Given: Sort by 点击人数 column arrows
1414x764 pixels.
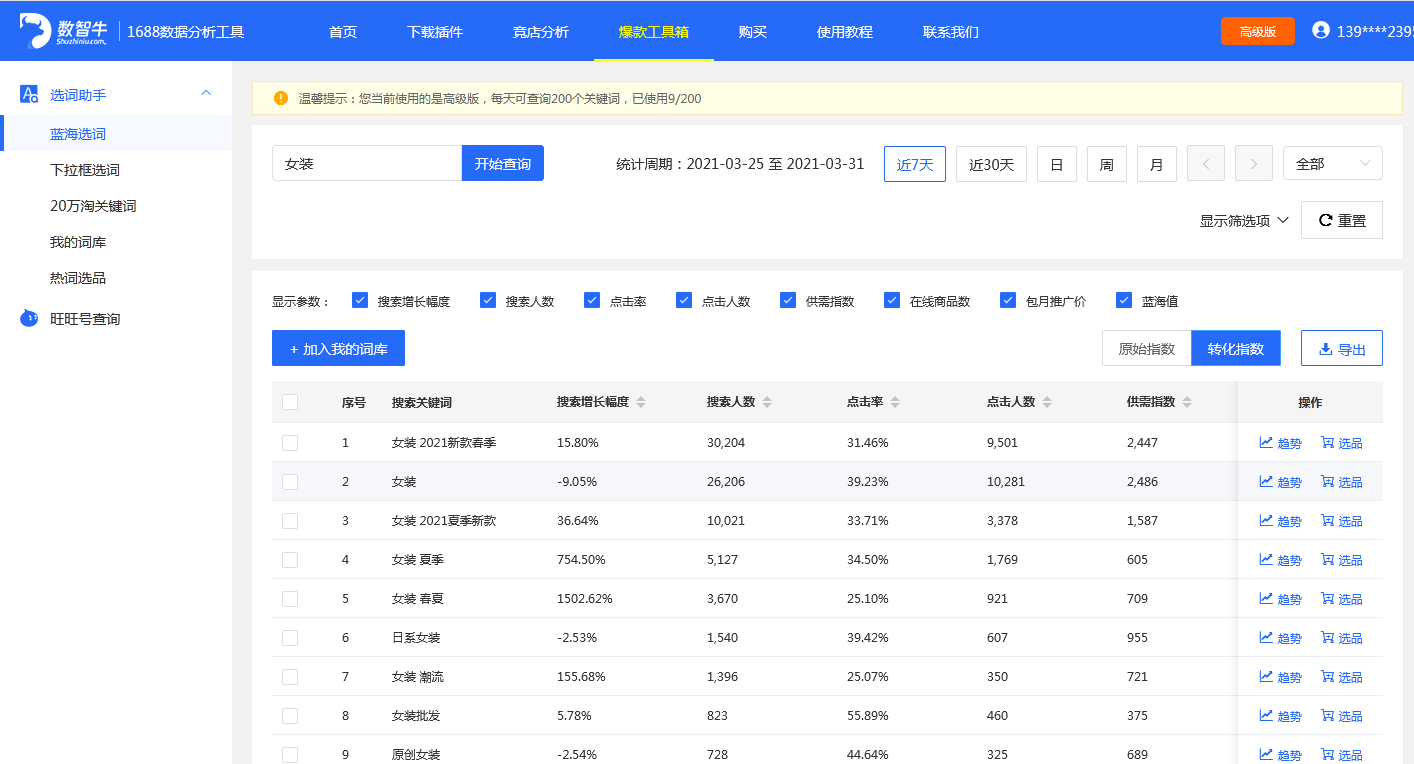Looking at the screenshot, I should coord(1047,402).
